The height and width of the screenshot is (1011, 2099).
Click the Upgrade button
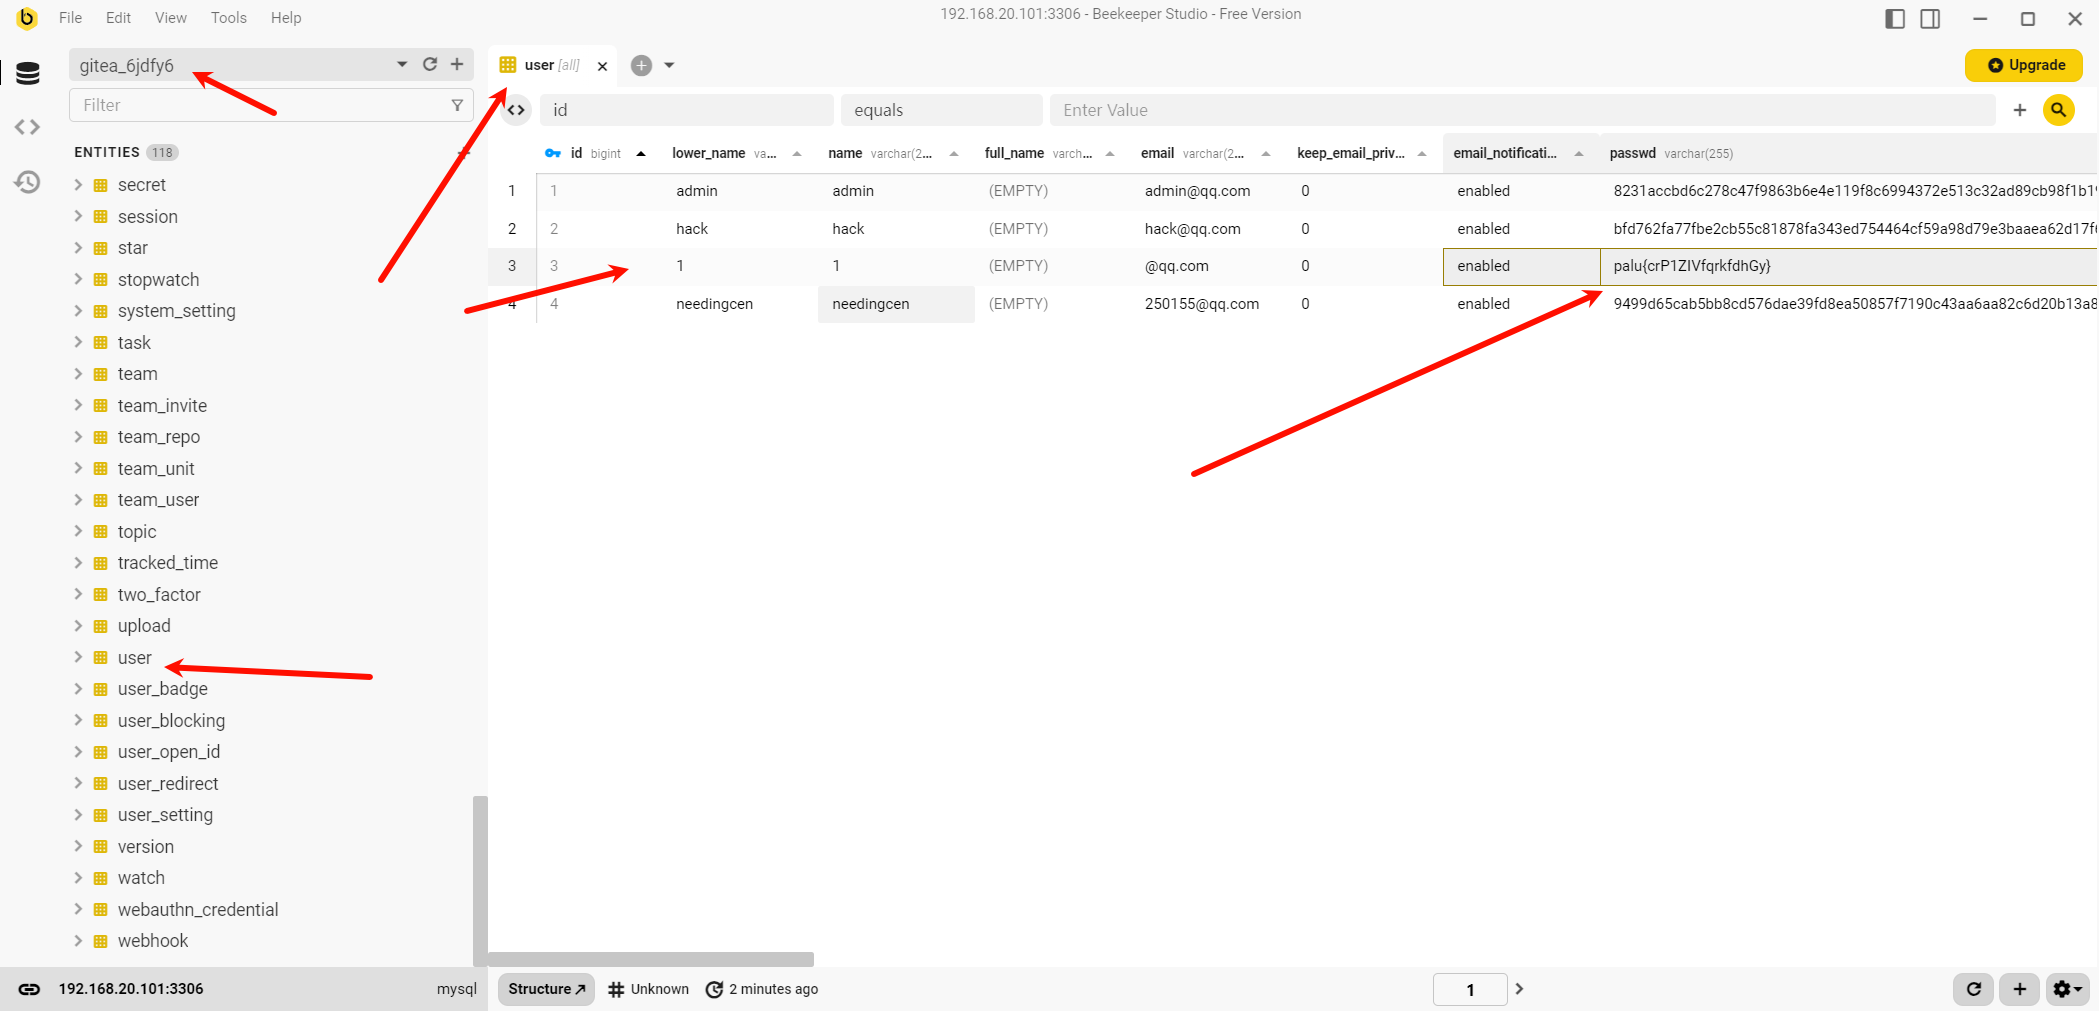tap(2024, 65)
